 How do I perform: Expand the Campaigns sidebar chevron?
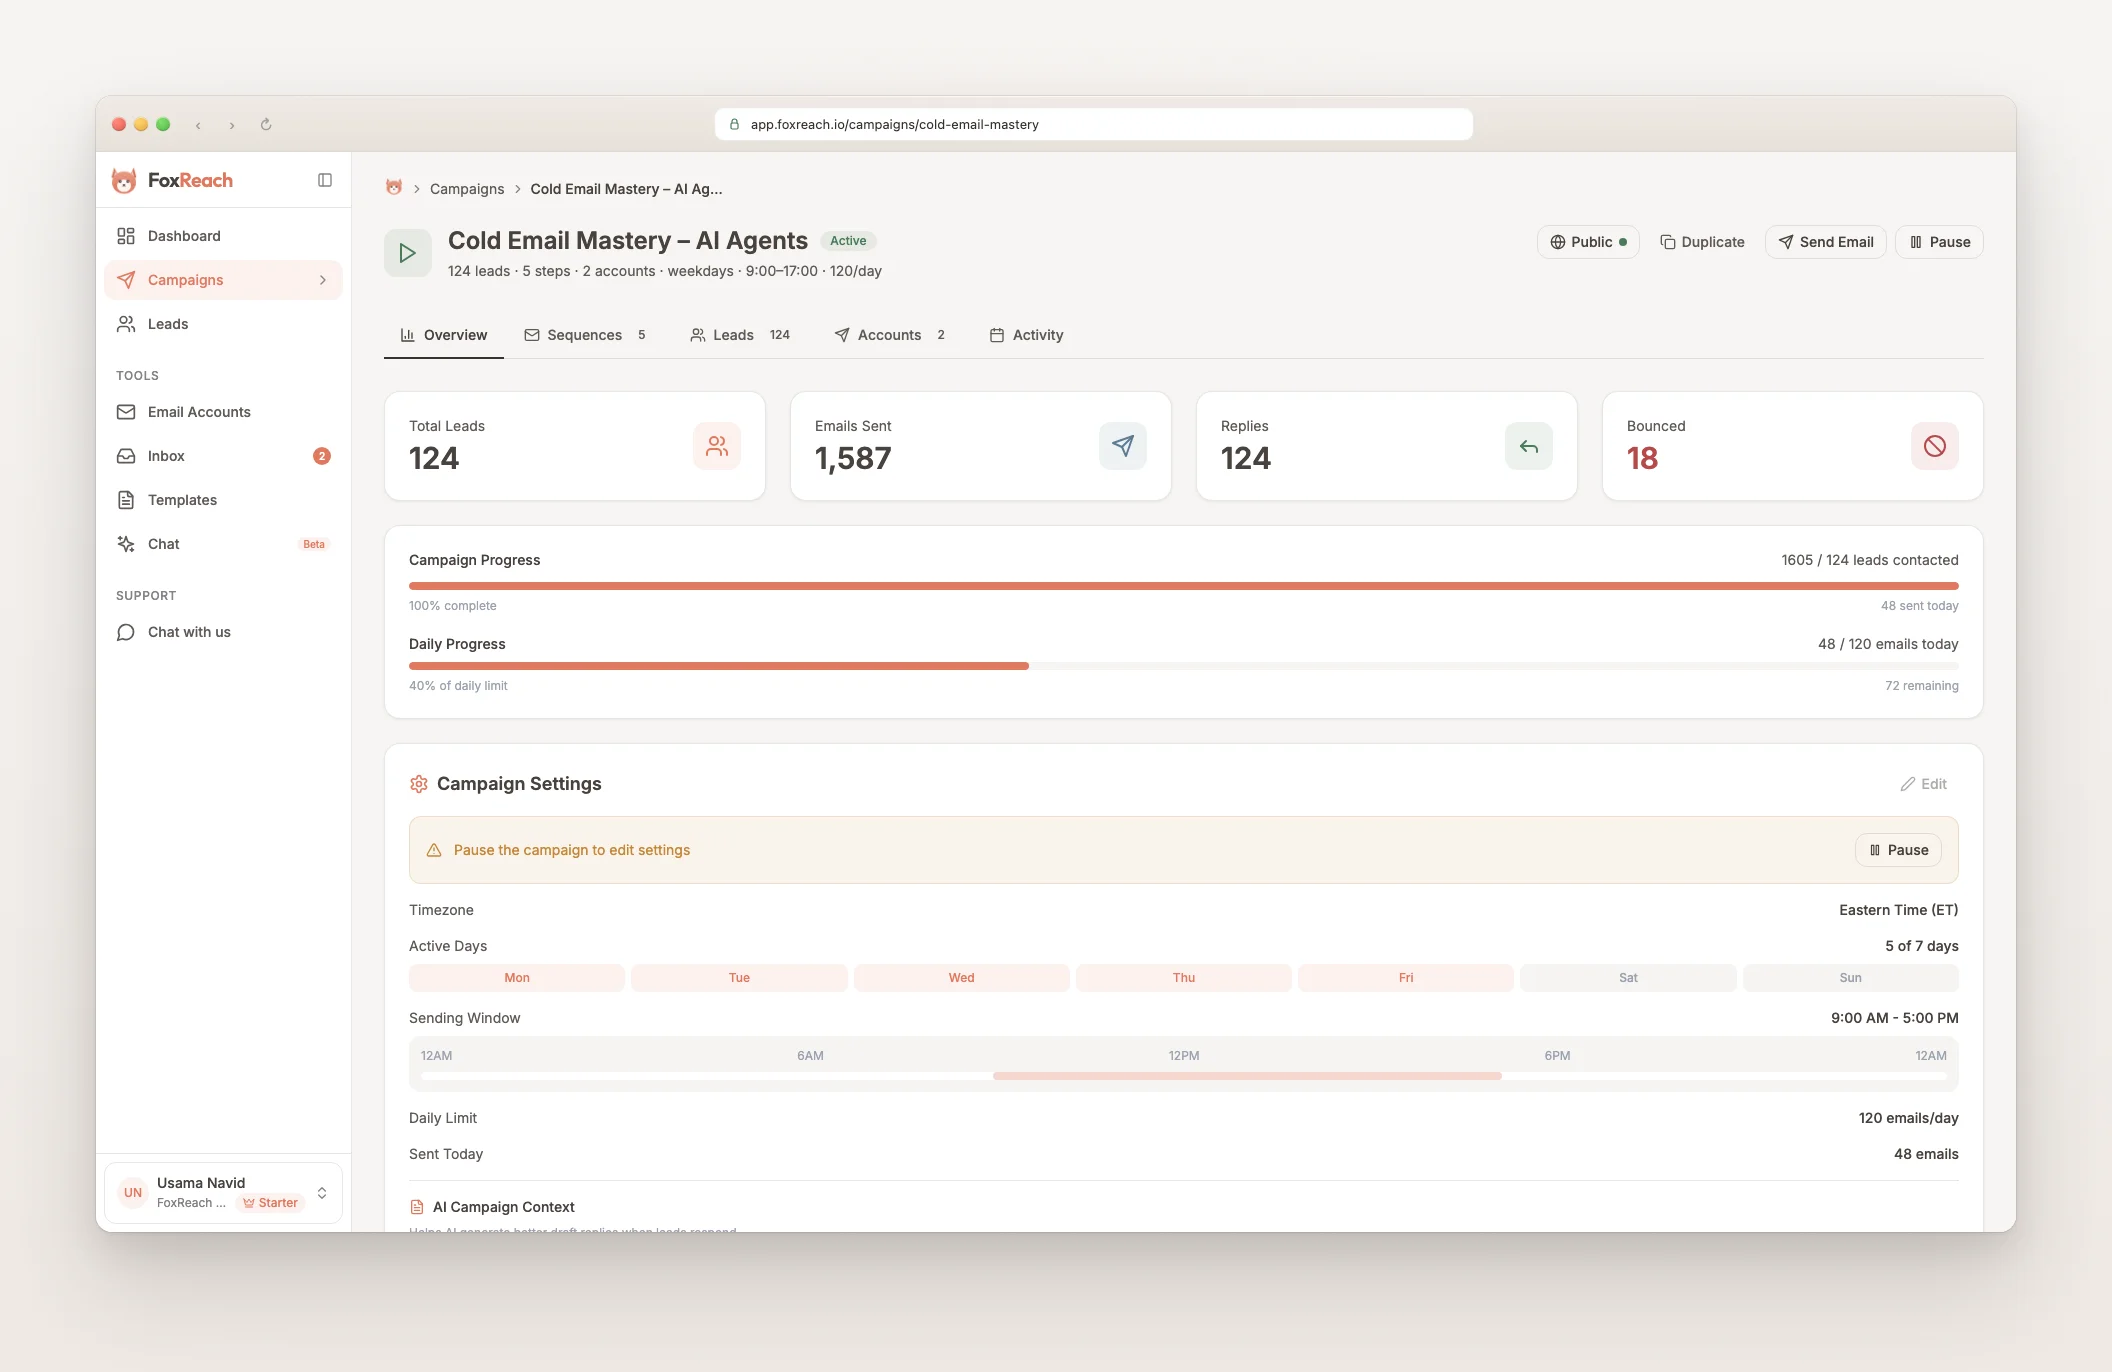point(323,280)
